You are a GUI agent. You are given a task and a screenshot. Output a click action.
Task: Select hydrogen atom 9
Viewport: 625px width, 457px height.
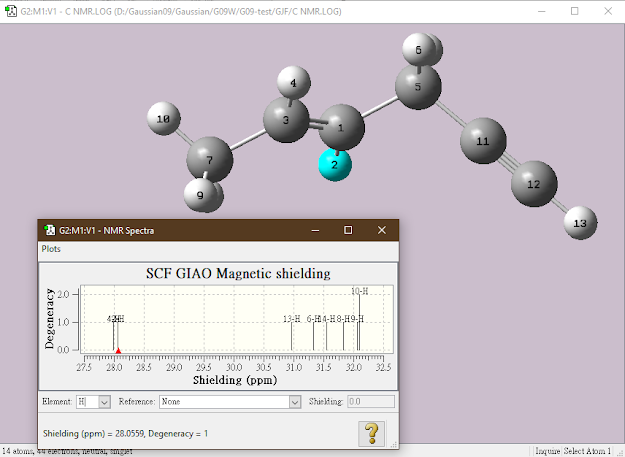coord(200,195)
